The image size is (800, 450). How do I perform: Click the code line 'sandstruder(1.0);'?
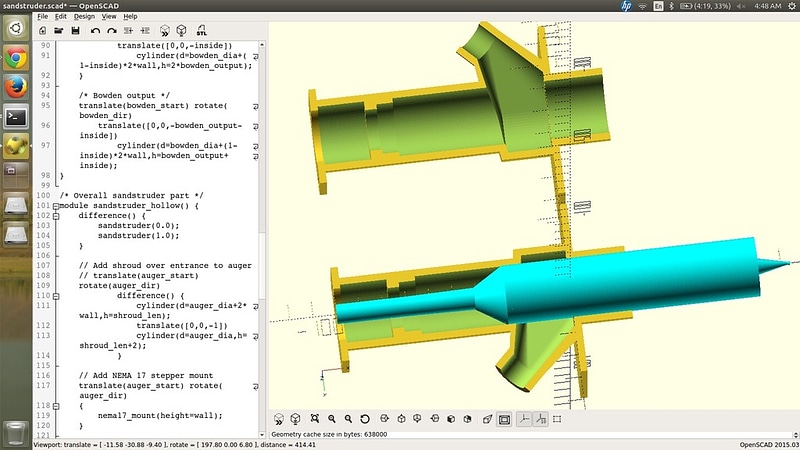coord(139,236)
